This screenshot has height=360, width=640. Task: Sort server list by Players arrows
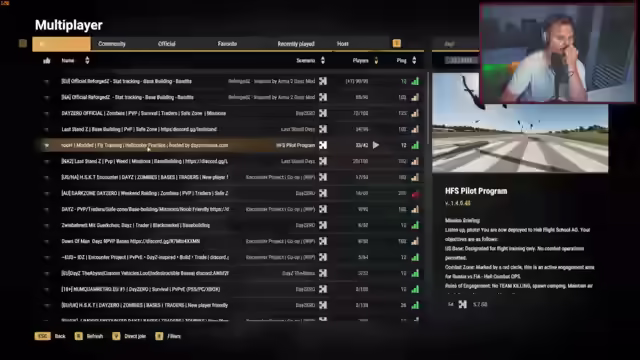376,60
